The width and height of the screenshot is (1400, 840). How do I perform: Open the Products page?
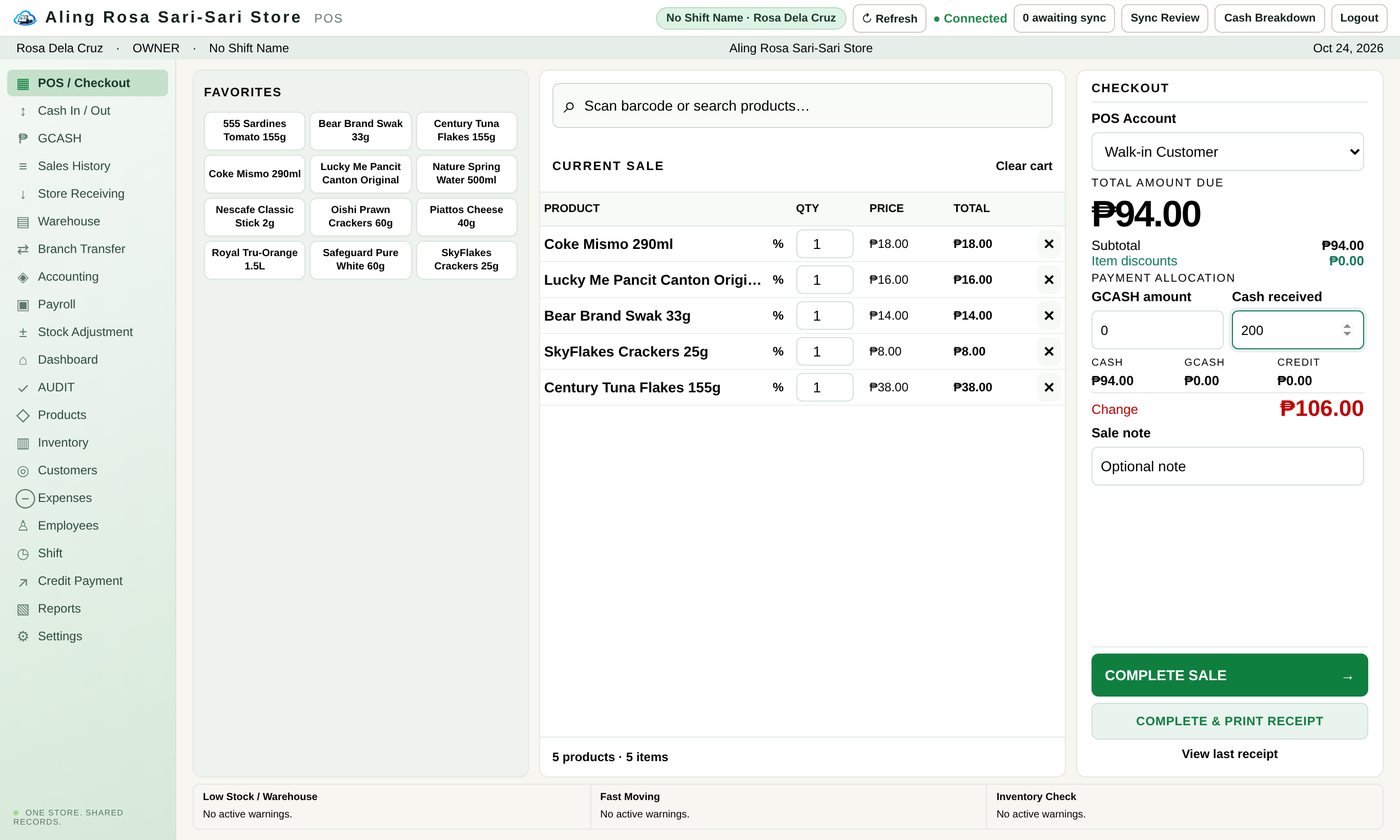87,415
